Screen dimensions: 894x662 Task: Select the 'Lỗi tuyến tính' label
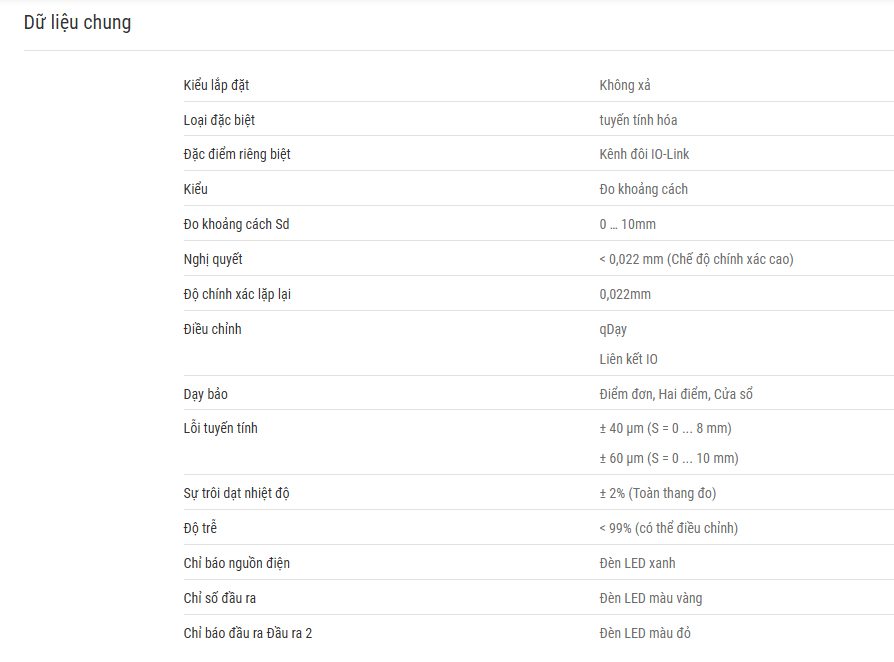coord(220,428)
